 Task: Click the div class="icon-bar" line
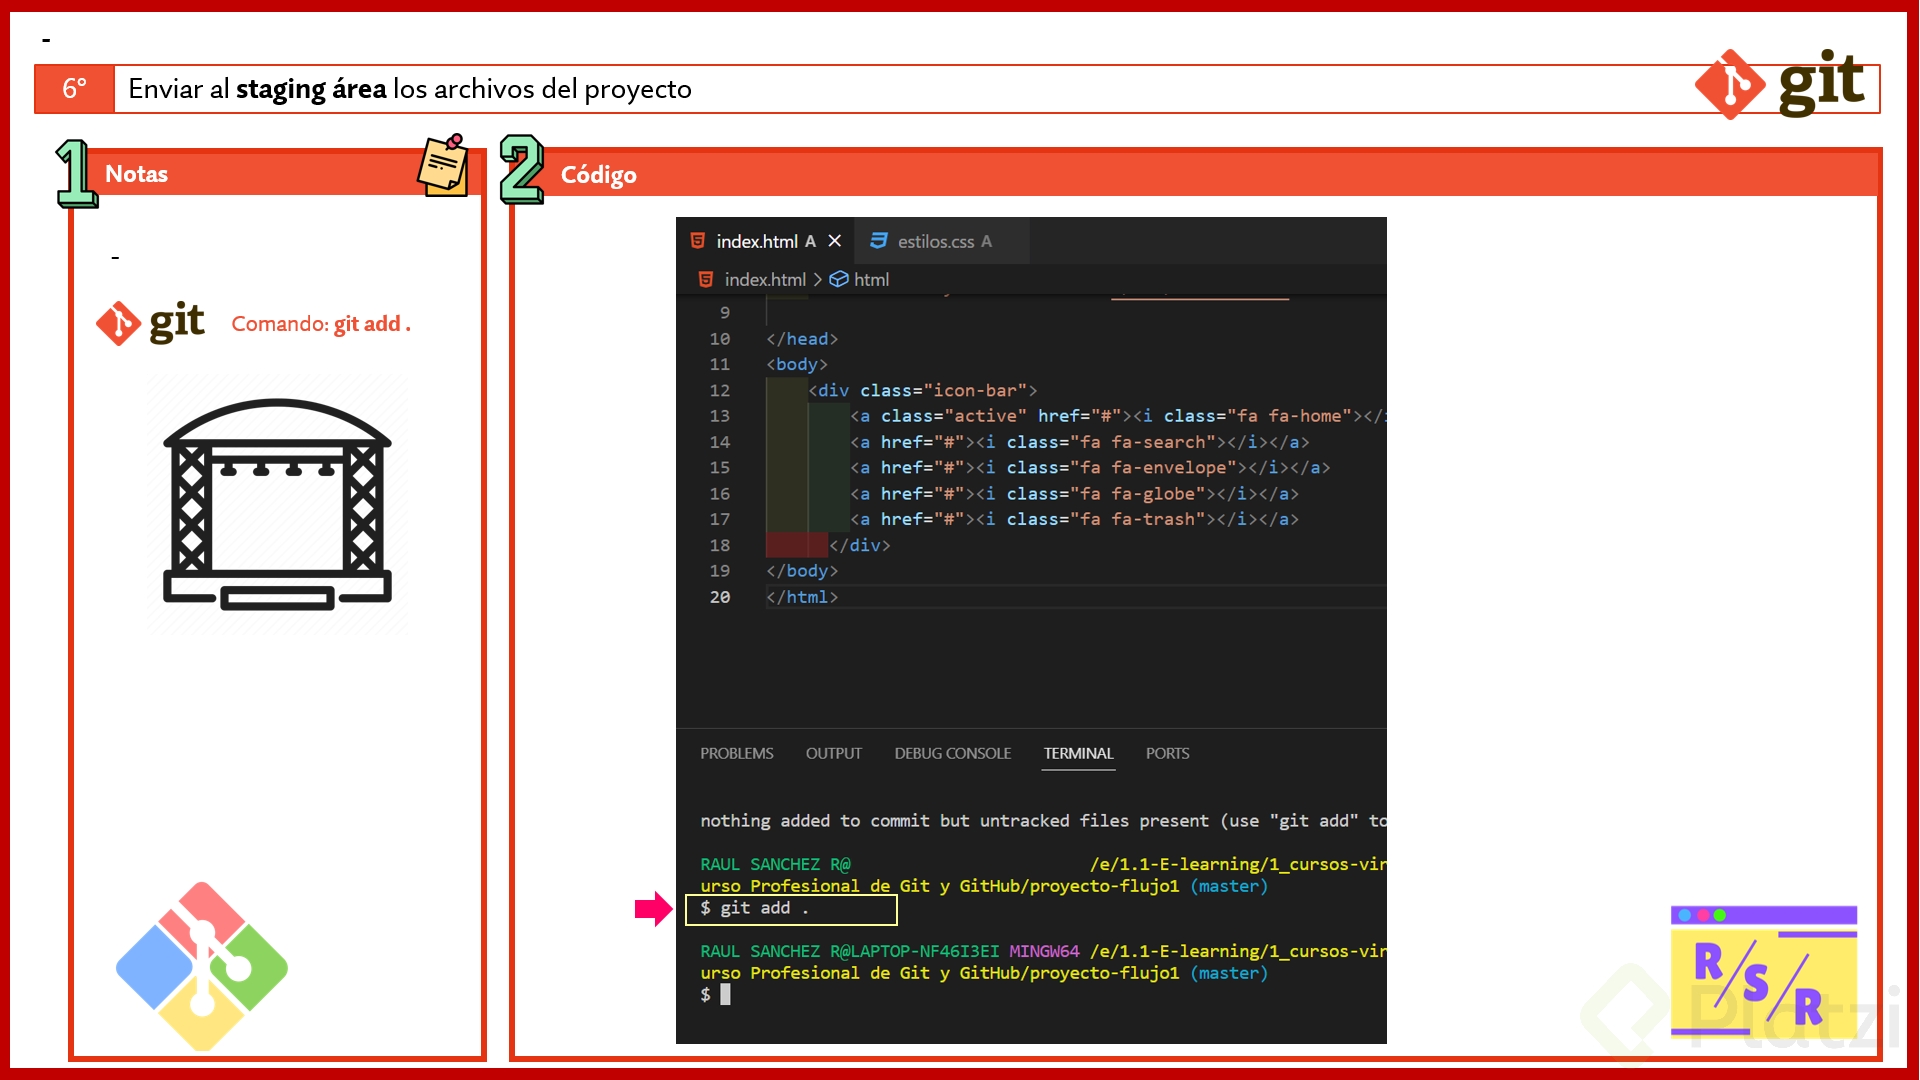(922, 391)
